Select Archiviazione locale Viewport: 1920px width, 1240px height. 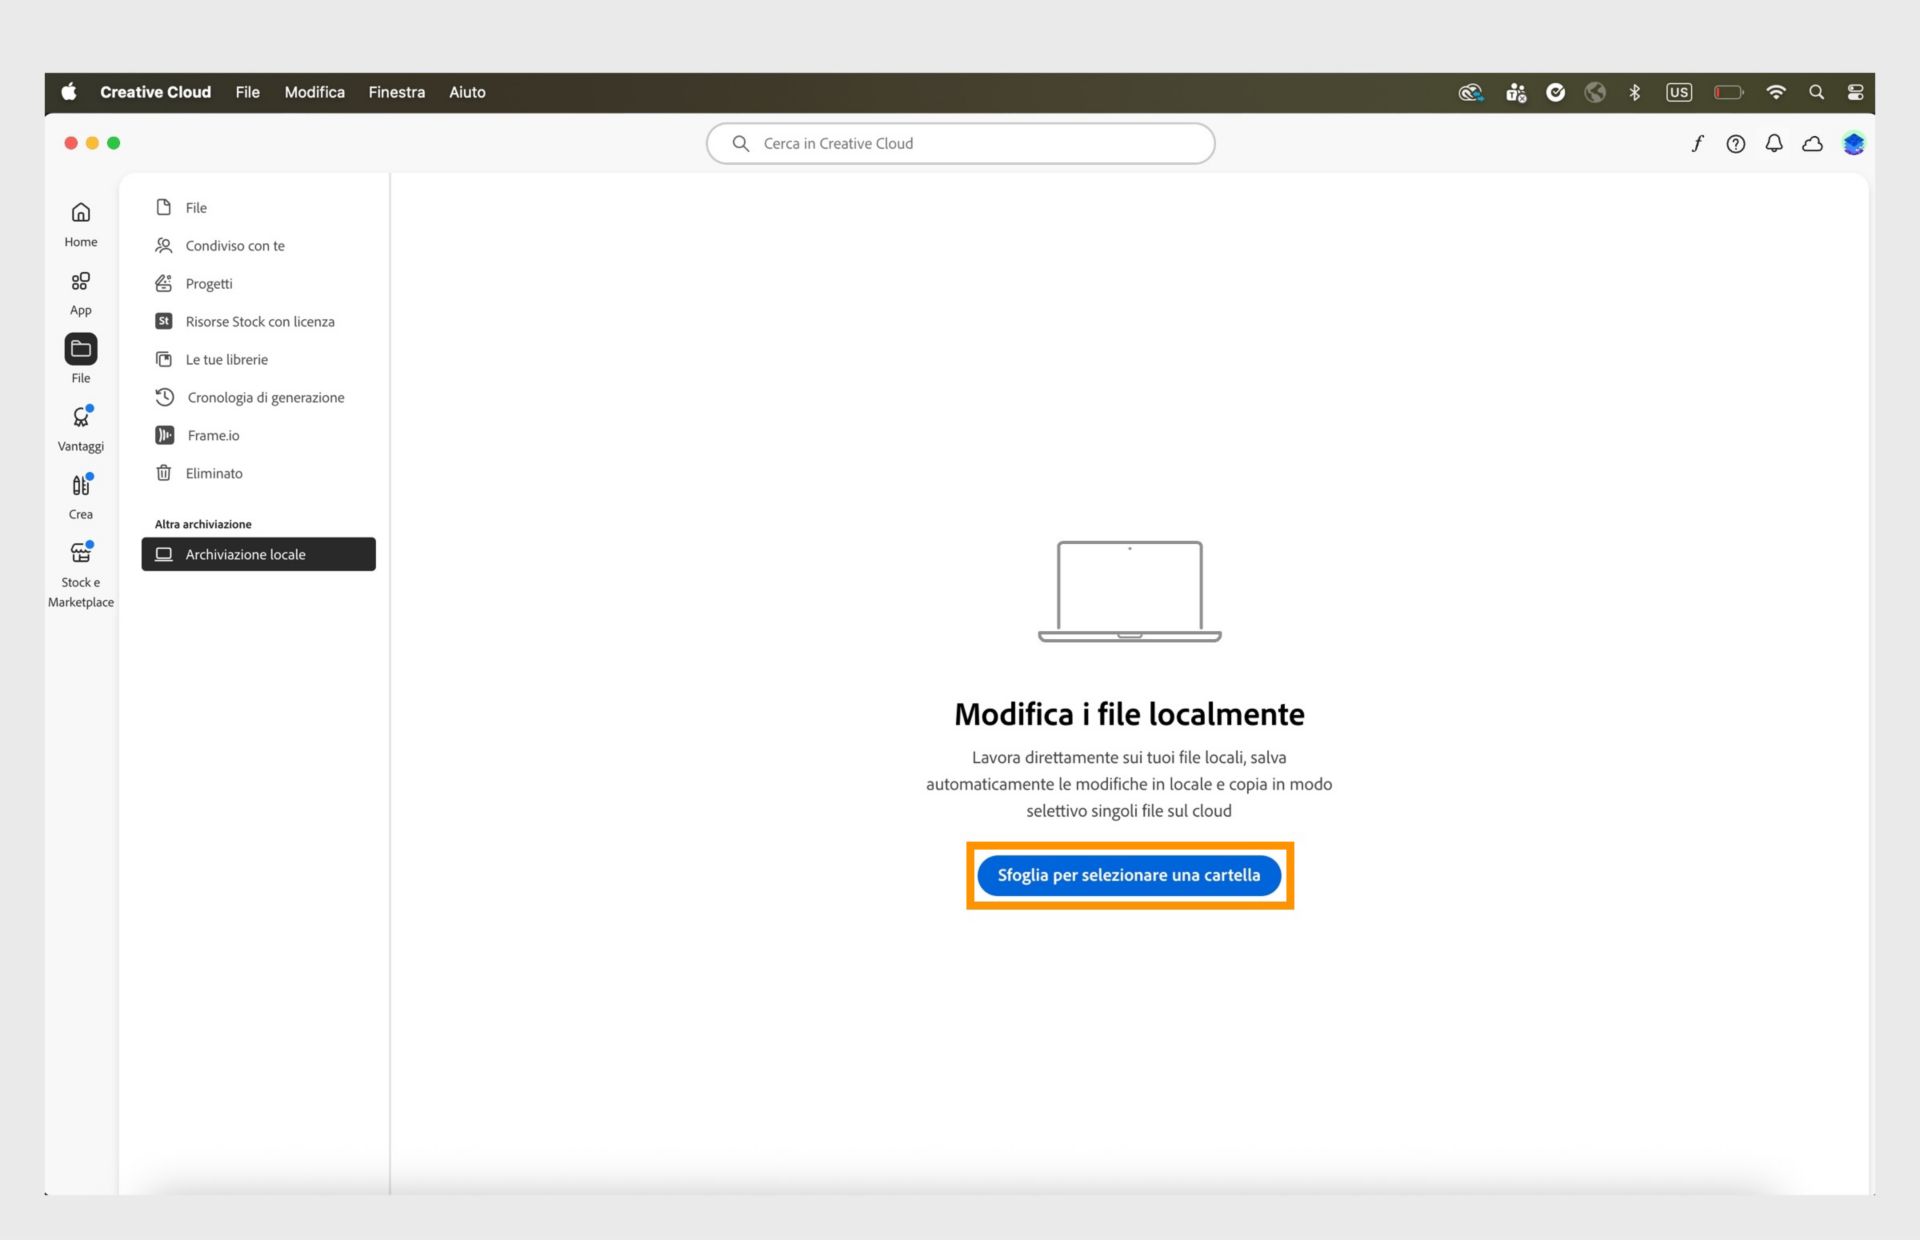click(x=258, y=554)
